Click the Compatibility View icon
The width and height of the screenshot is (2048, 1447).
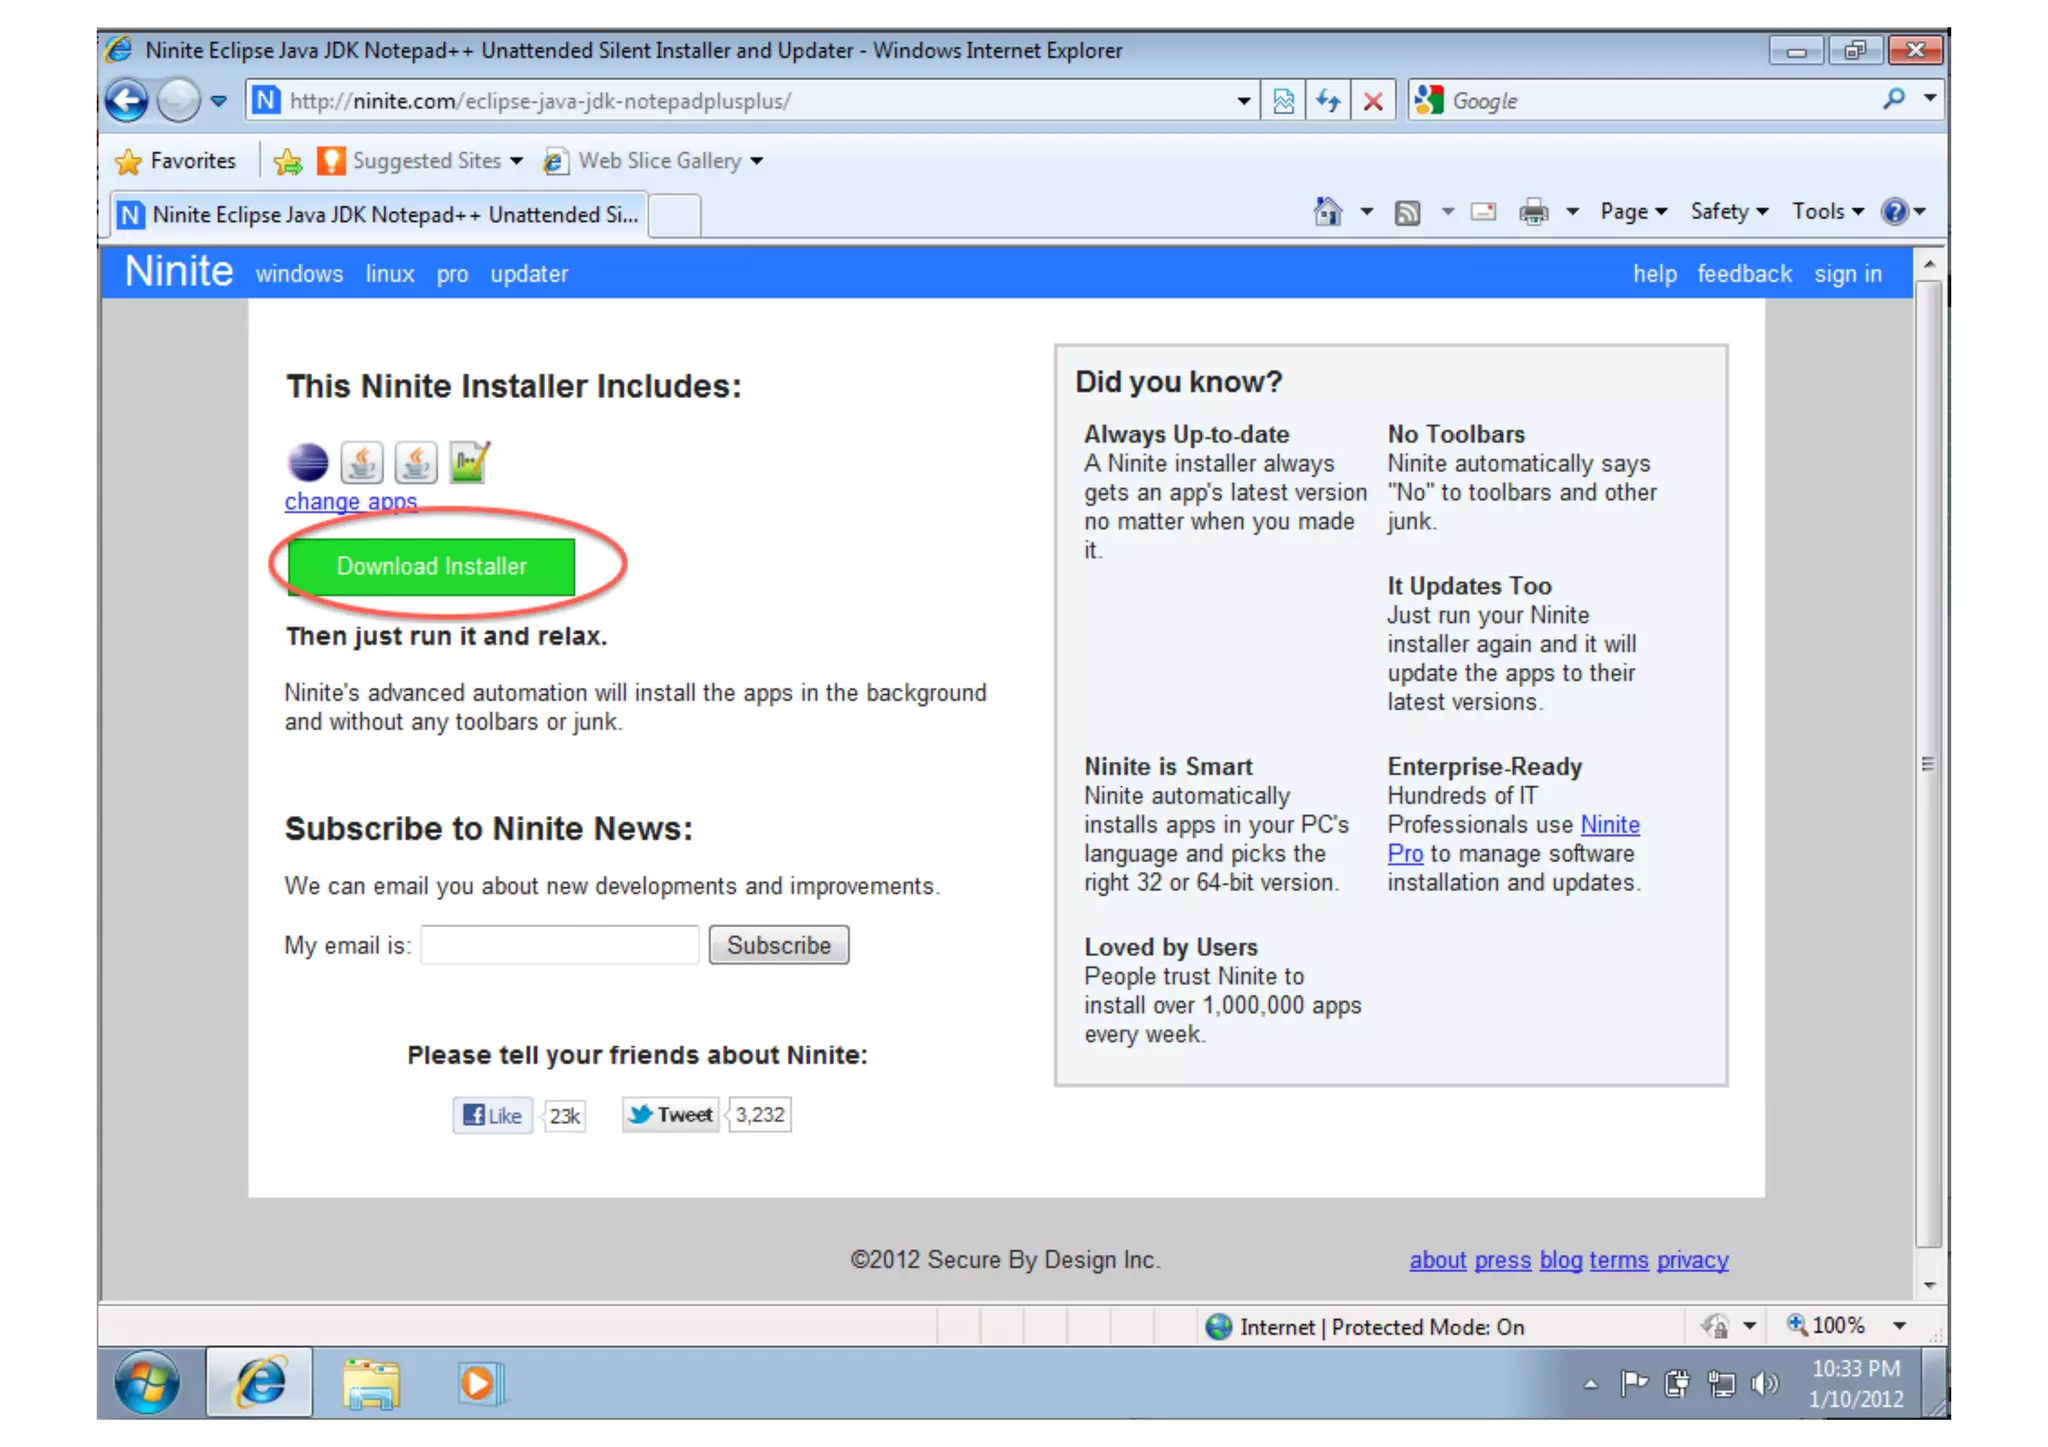click(1283, 101)
